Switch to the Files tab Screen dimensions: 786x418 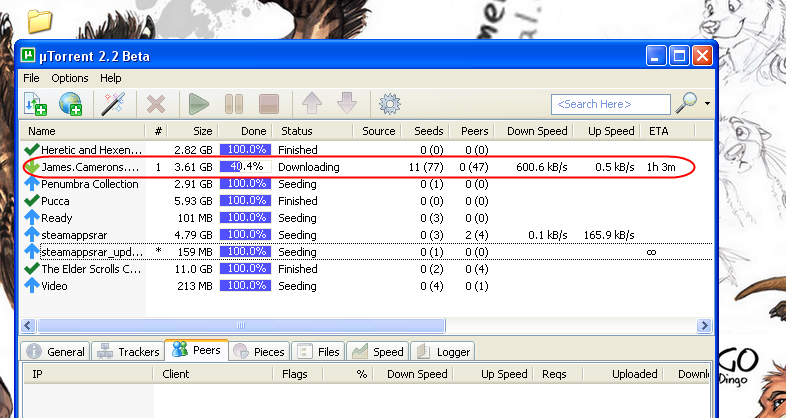coord(318,351)
